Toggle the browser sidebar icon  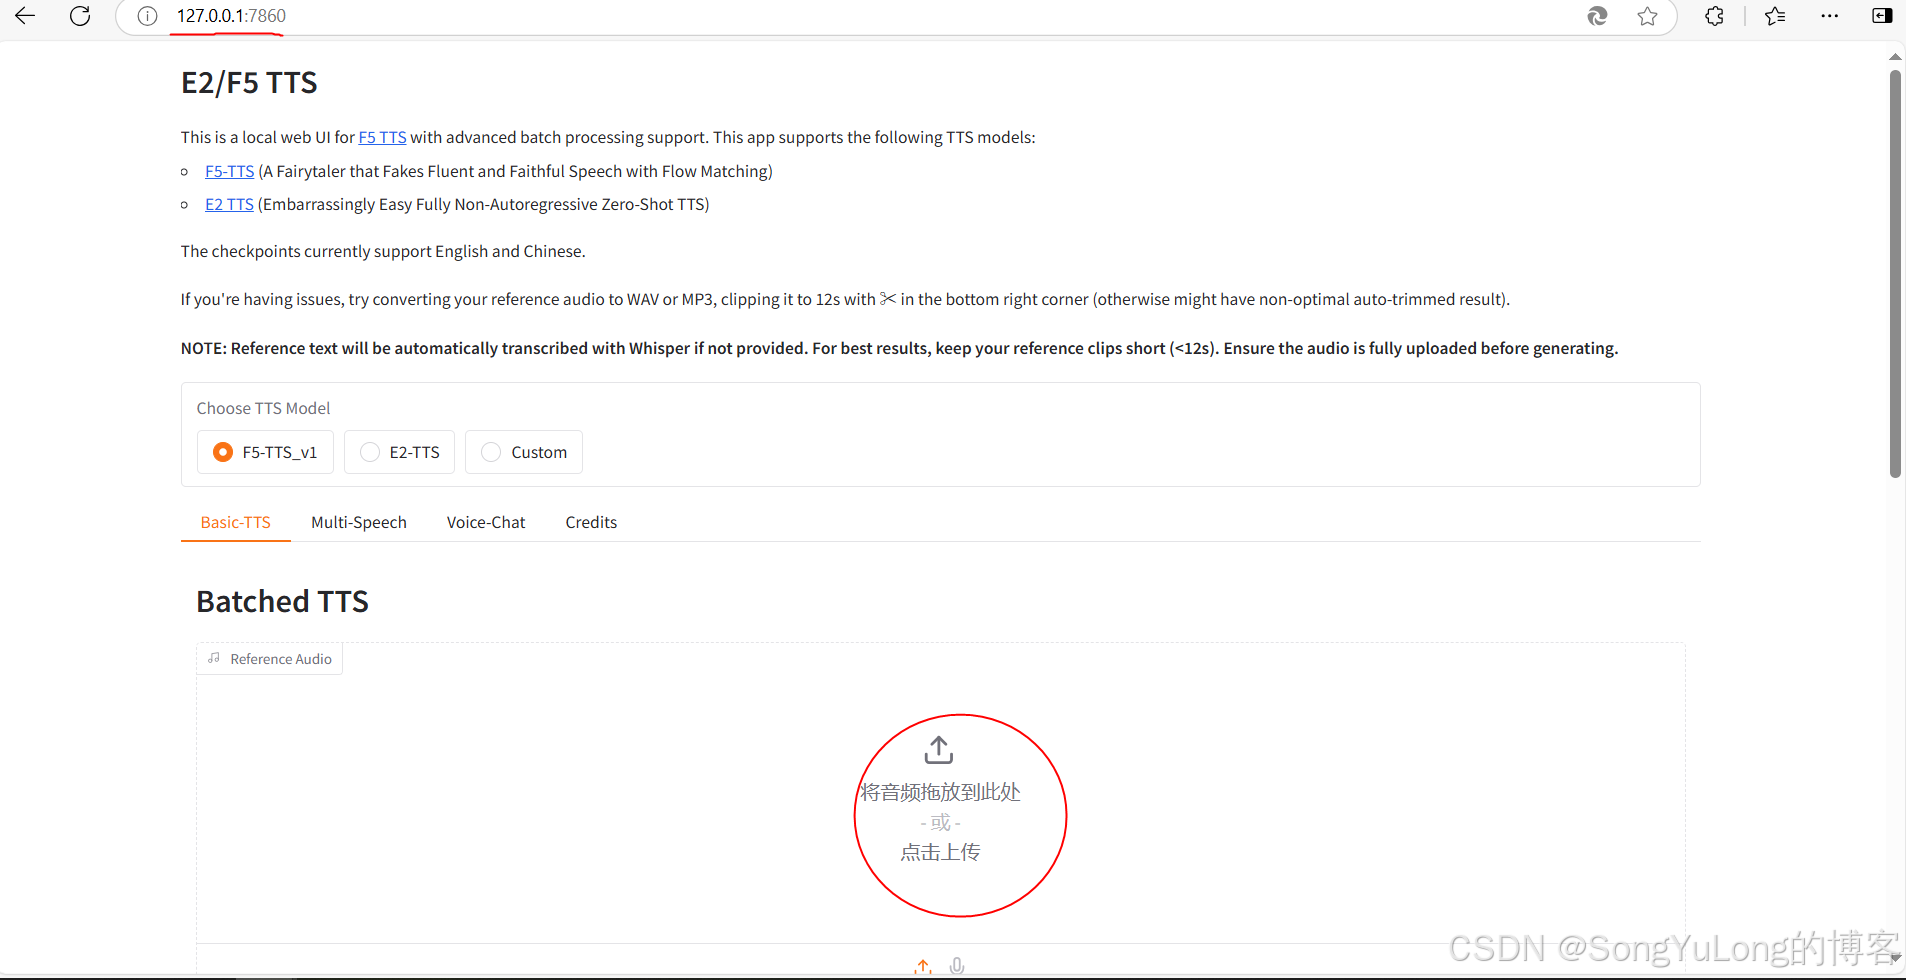tap(1881, 16)
